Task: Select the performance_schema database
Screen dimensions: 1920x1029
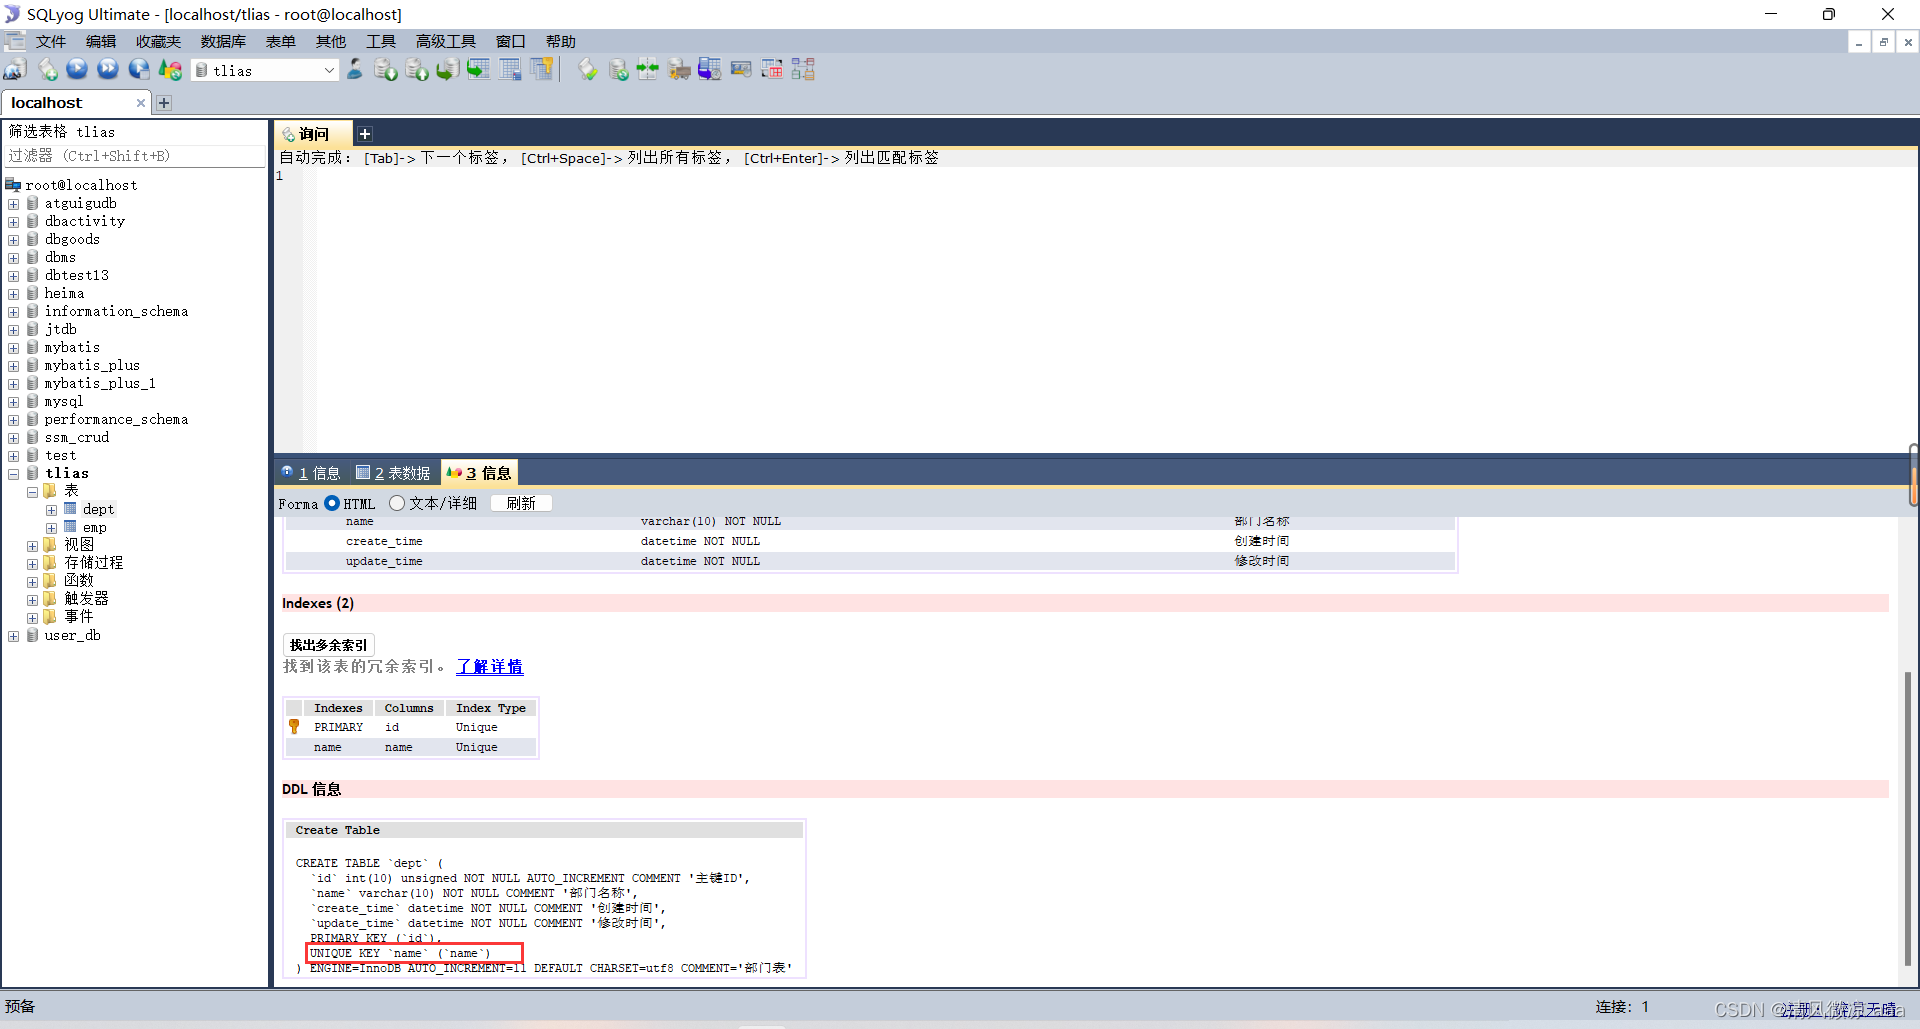Action: click(x=116, y=419)
